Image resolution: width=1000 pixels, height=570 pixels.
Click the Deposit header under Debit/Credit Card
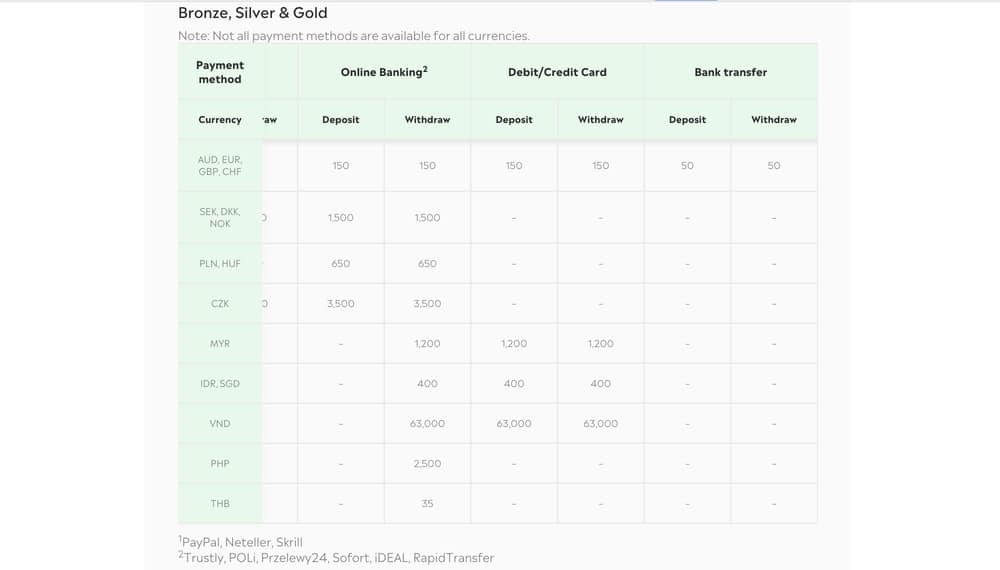tap(514, 119)
